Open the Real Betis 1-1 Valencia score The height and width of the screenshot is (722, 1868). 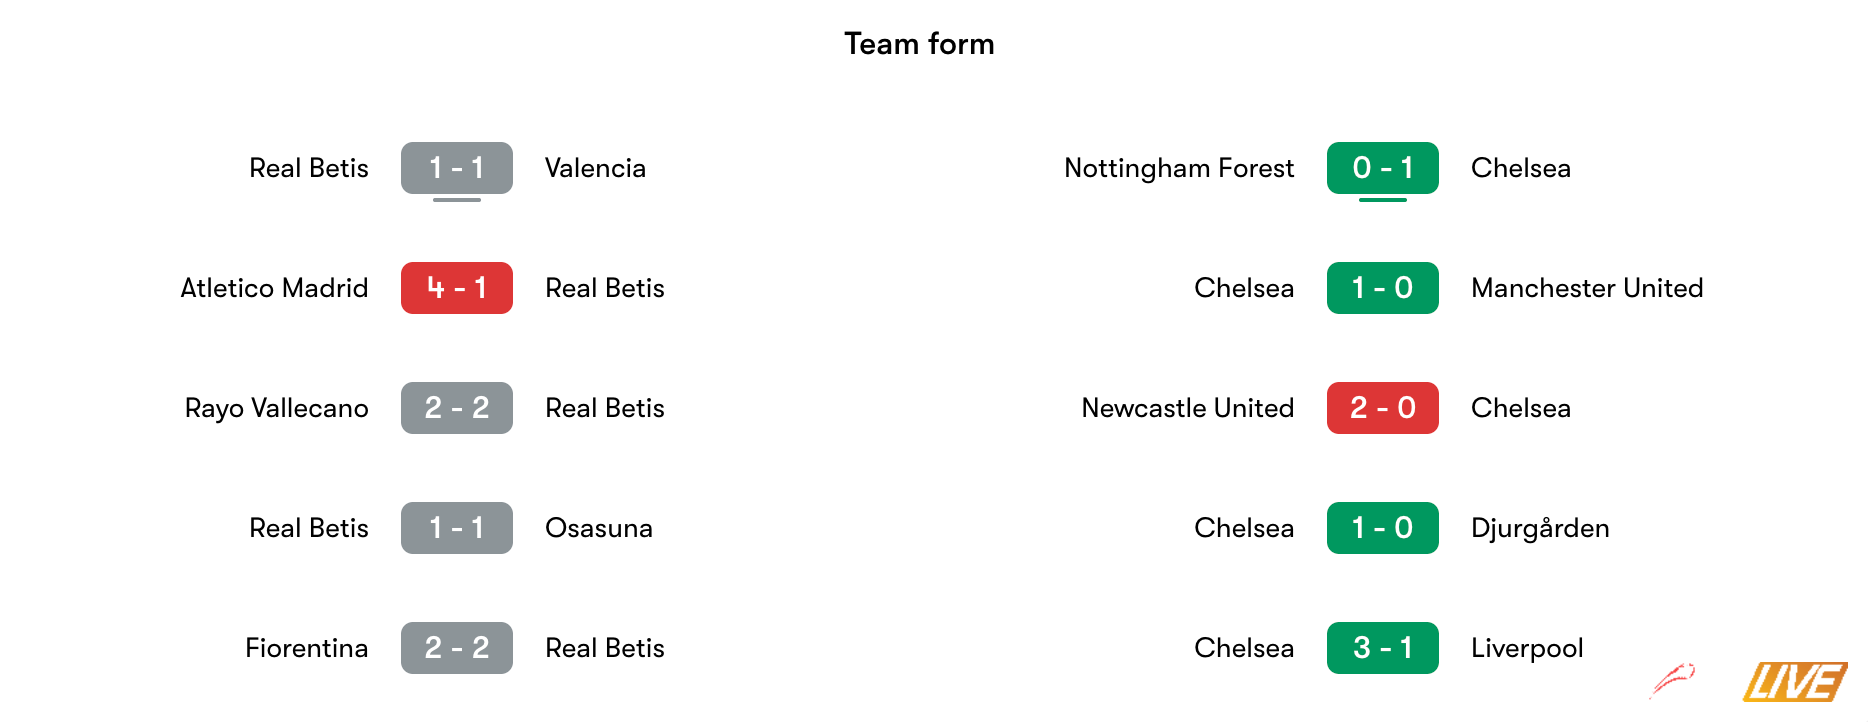[x=457, y=168]
